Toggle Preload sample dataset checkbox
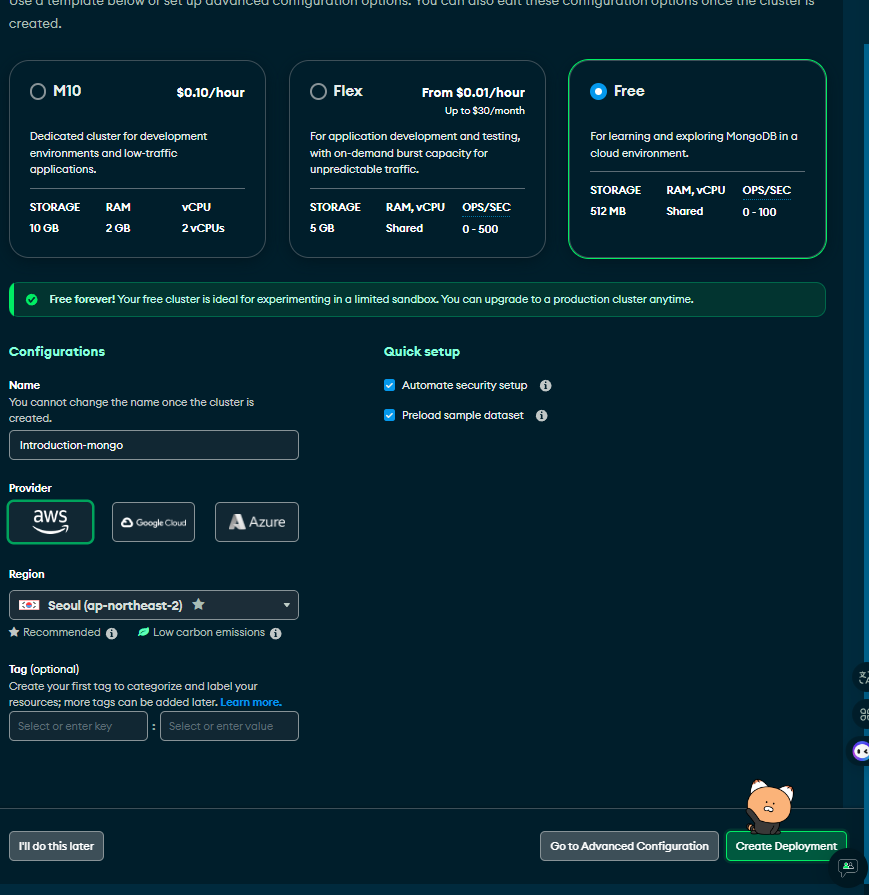The image size is (869, 895). (x=389, y=415)
